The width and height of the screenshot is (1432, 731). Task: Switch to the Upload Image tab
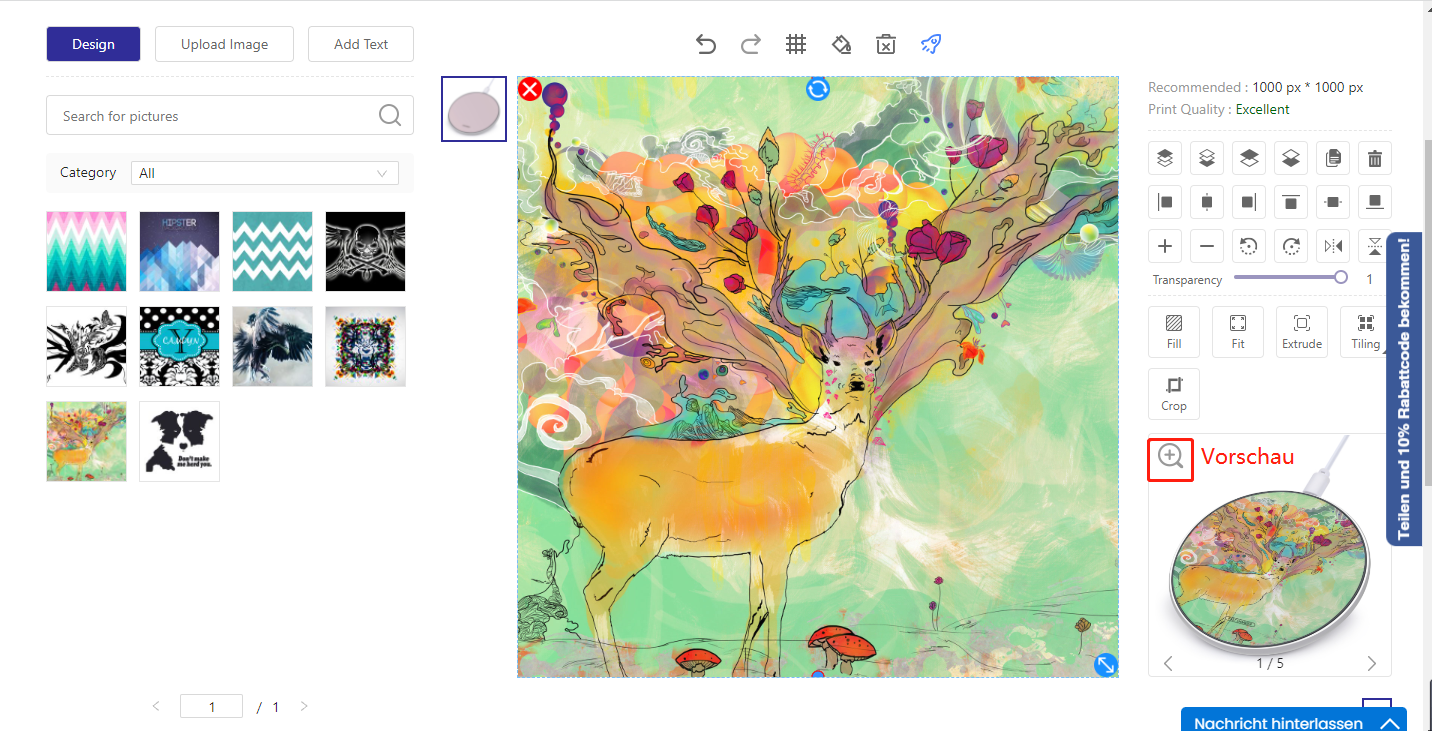[224, 44]
